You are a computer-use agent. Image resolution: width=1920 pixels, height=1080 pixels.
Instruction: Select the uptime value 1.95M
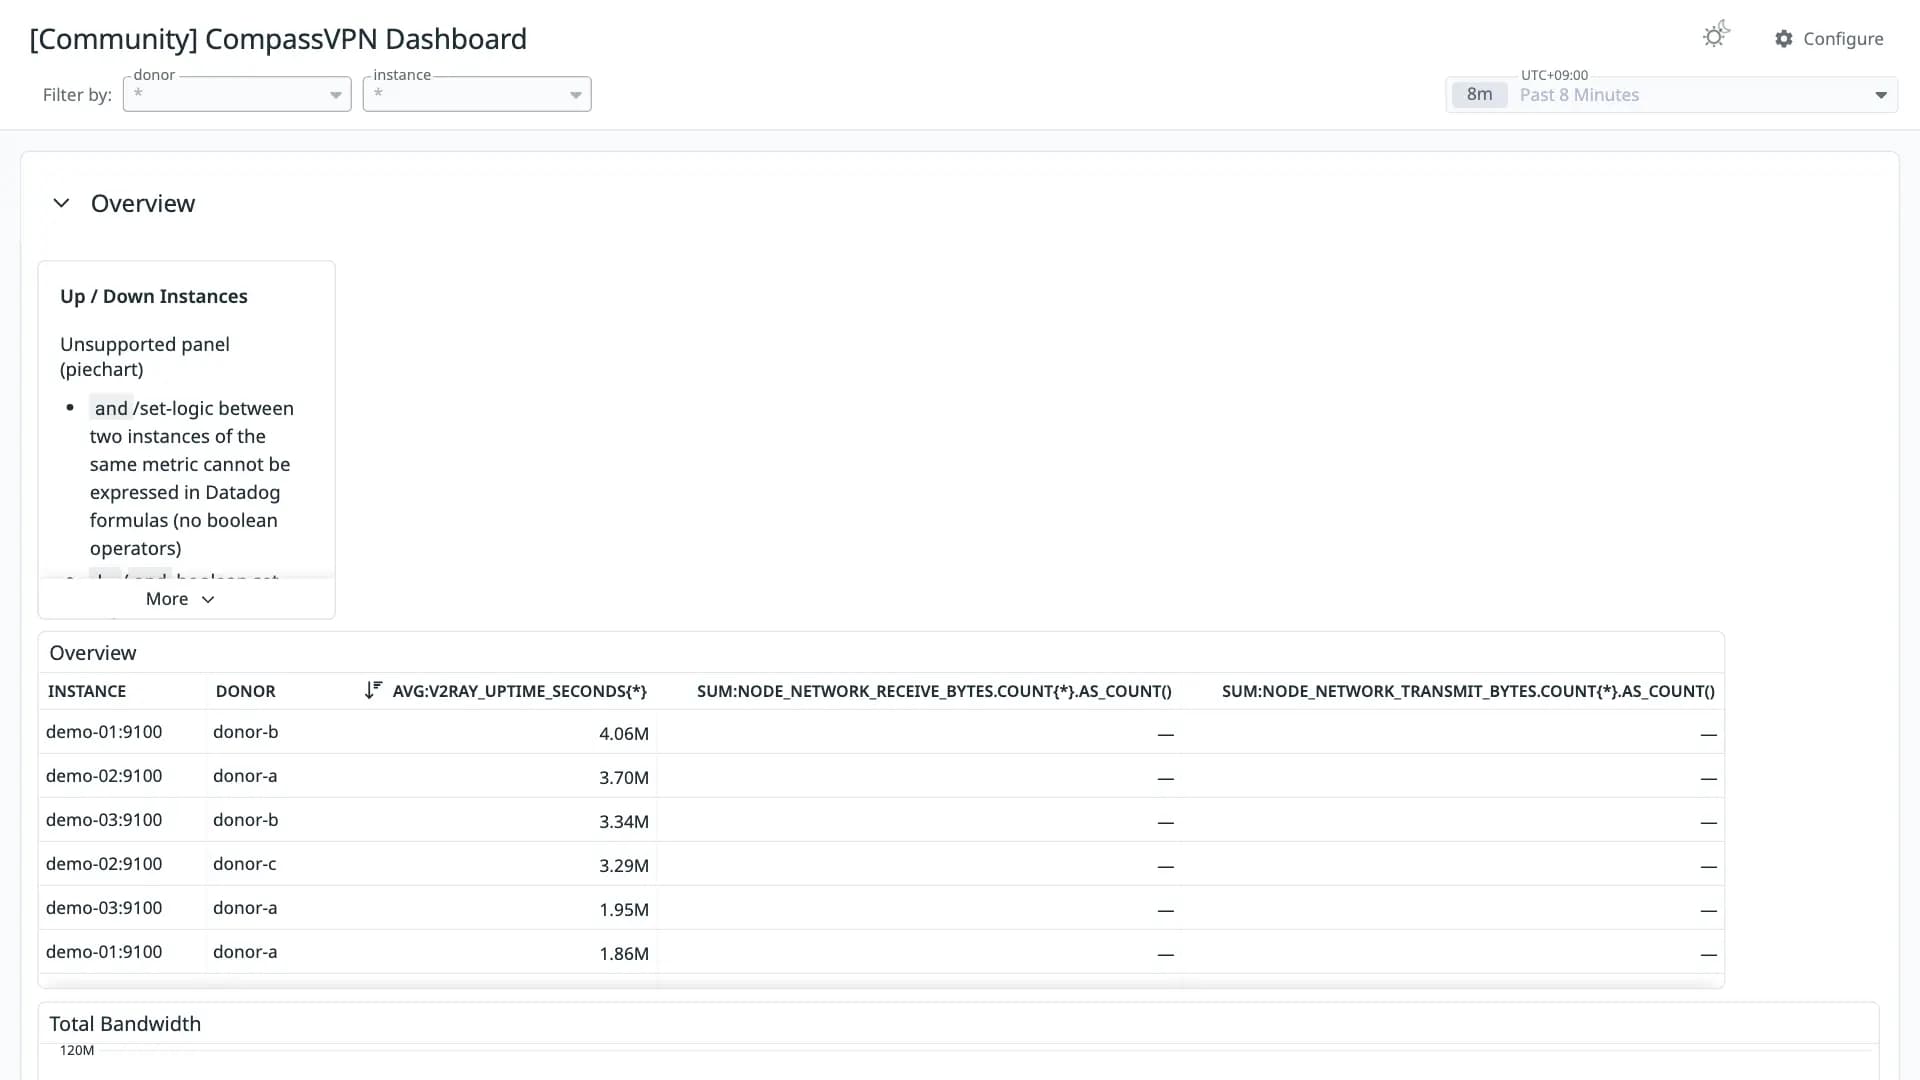624,909
